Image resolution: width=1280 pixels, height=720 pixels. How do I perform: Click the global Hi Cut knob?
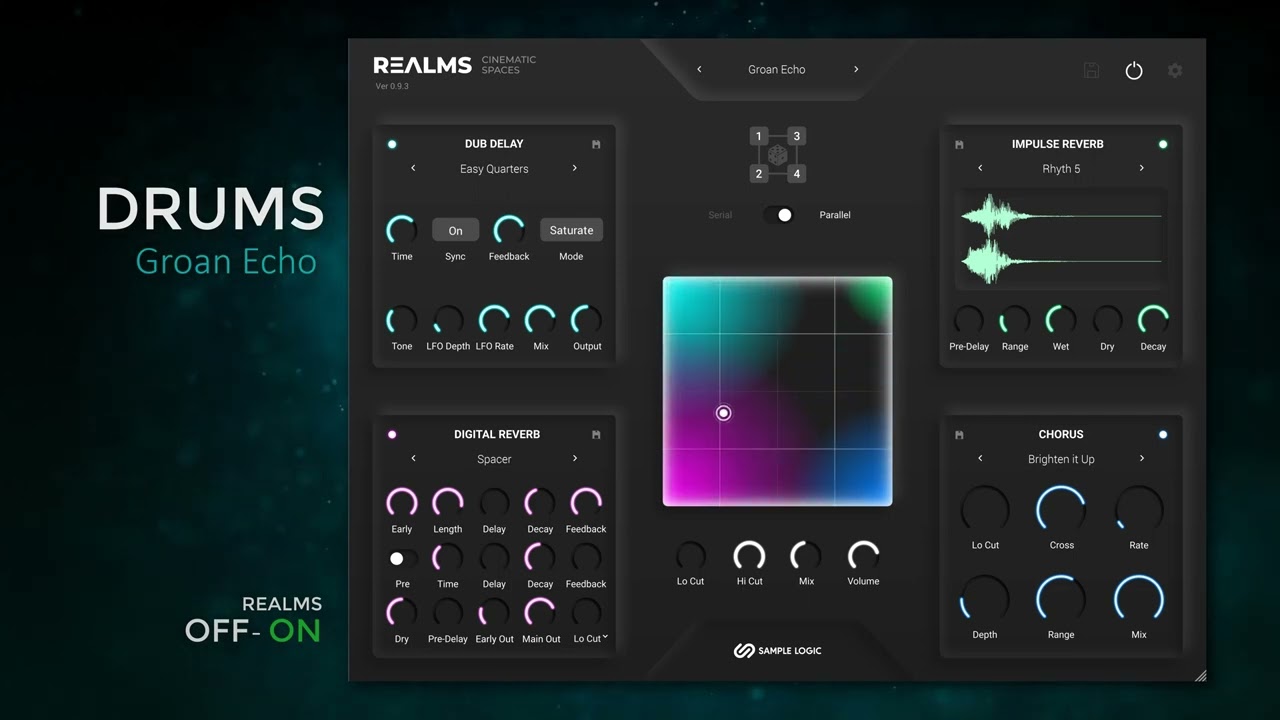pyautogui.click(x=749, y=556)
